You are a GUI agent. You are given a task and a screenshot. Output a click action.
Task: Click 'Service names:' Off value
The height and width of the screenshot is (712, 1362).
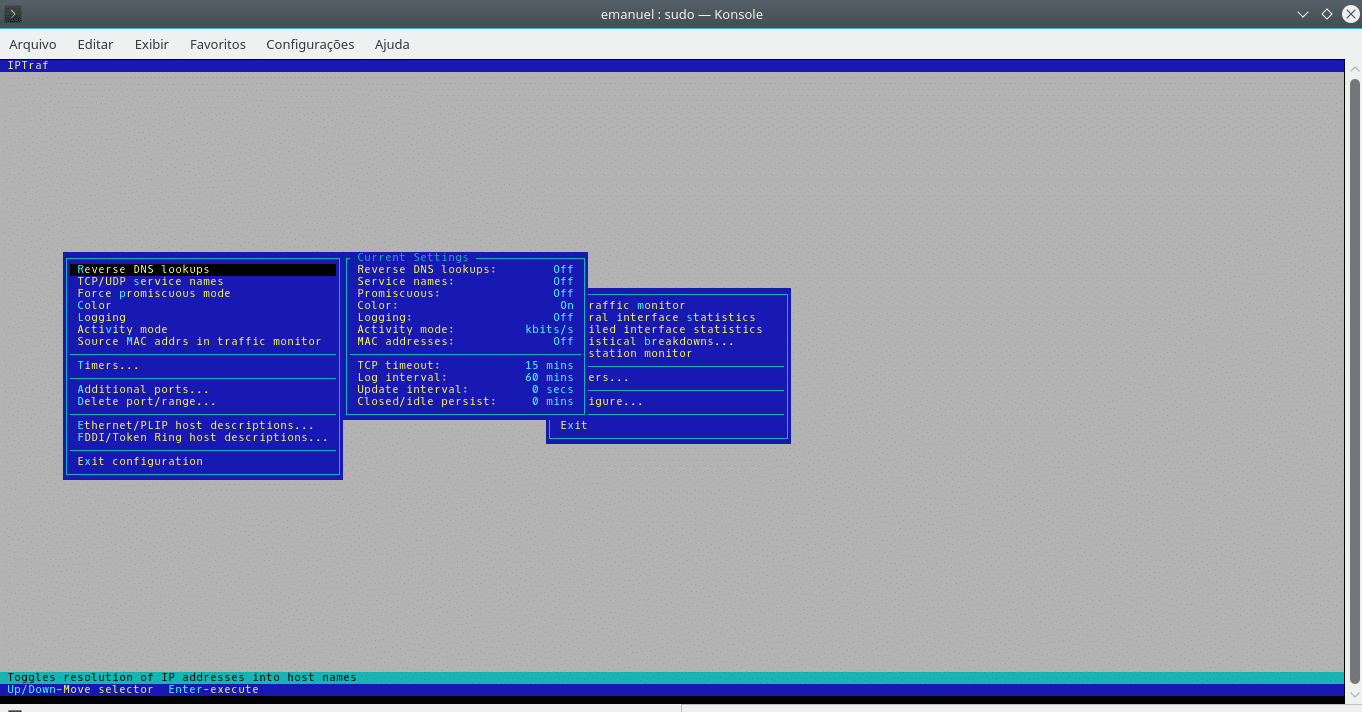564,281
